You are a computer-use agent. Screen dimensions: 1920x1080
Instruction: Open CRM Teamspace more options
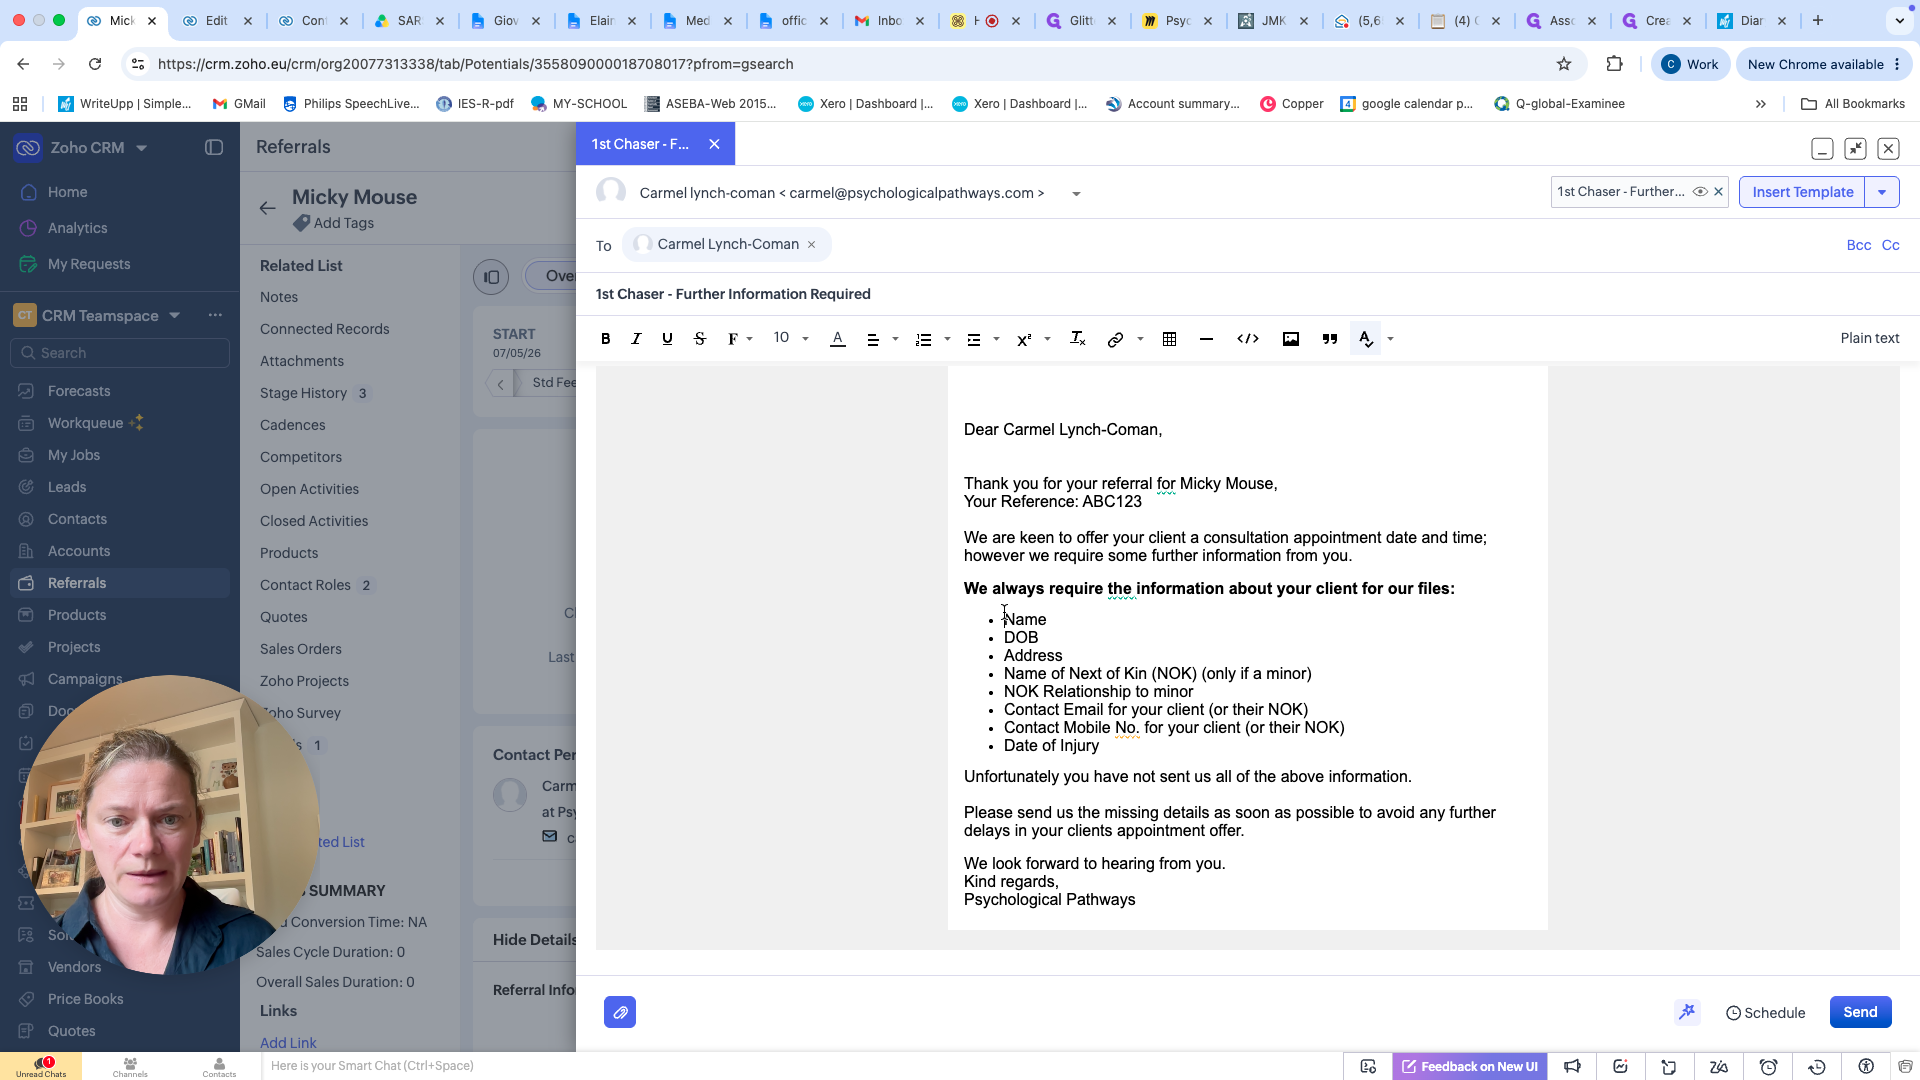(x=215, y=315)
